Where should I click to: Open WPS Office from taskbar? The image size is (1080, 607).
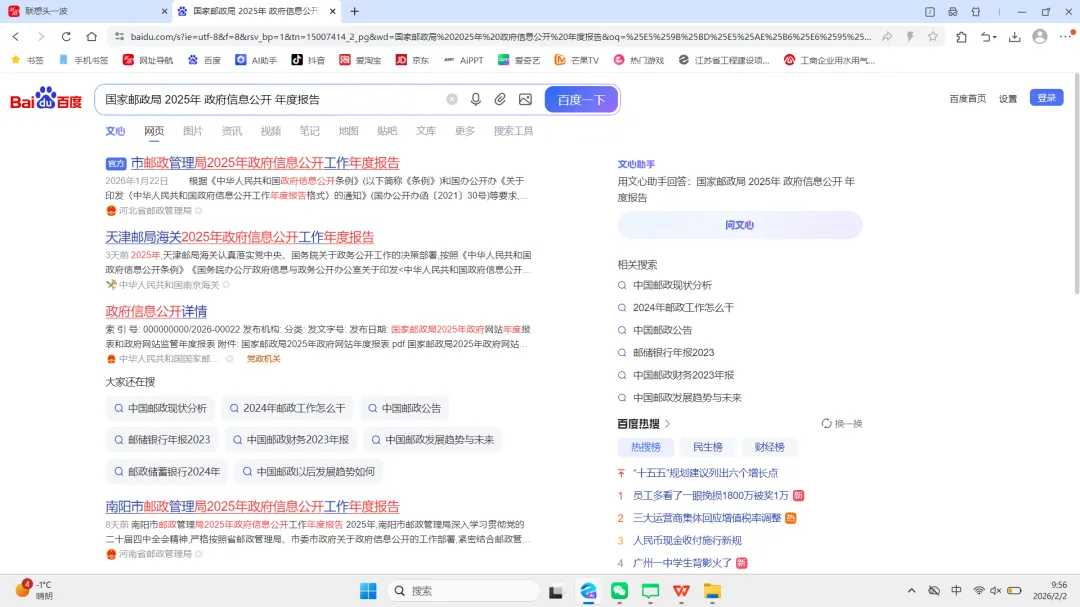[x=681, y=590]
